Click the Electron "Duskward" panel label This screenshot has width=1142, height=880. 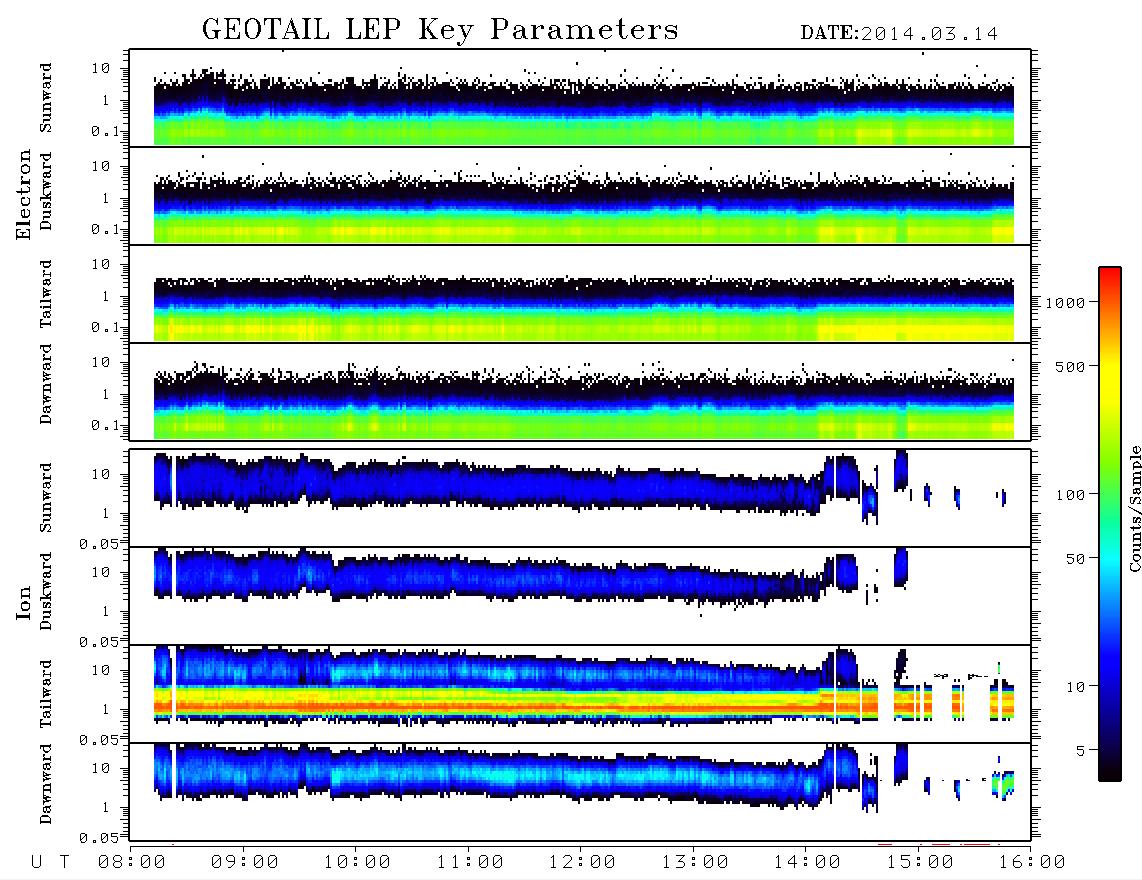[46, 191]
